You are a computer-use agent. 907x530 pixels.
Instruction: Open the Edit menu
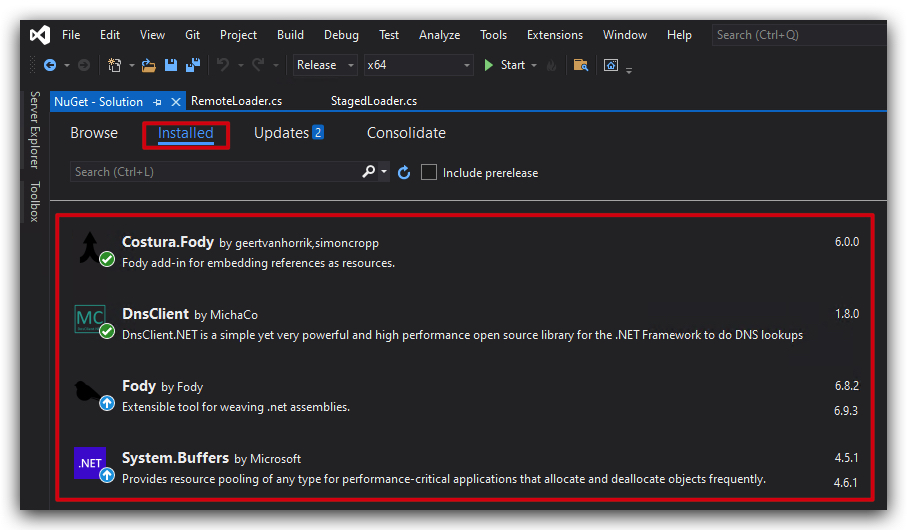point(110,35)
